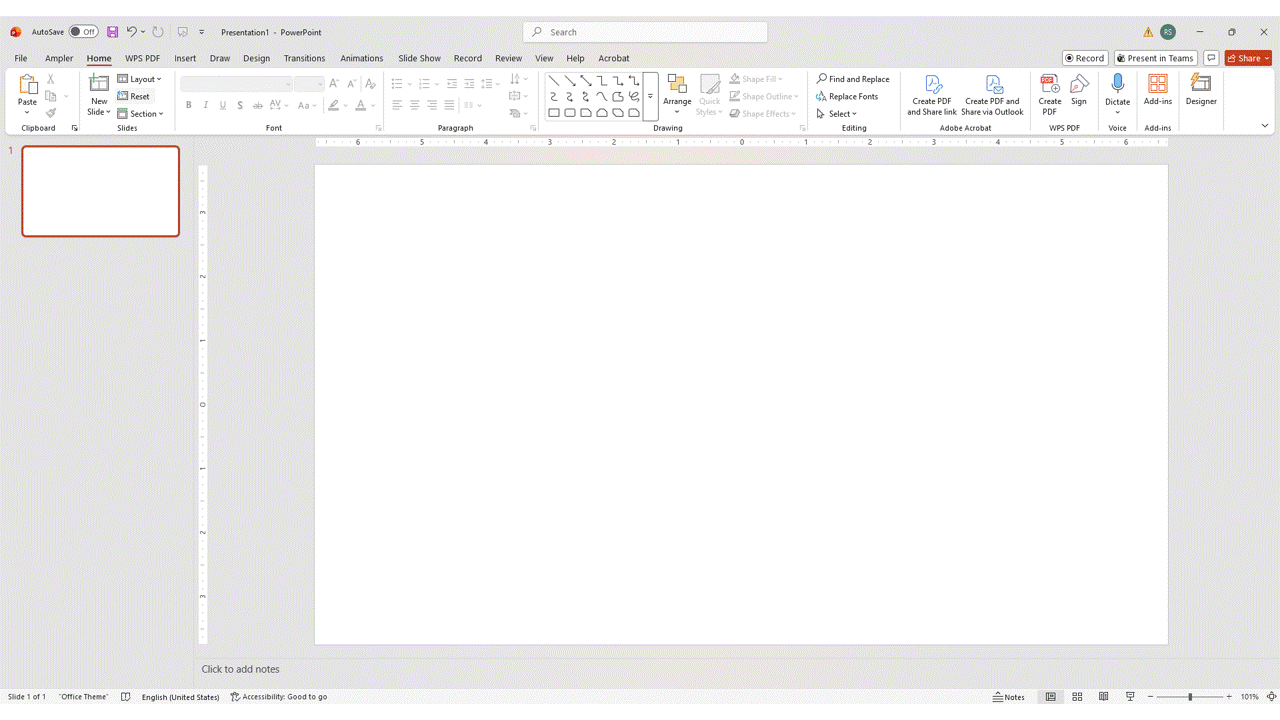Open the Add-ins icon
This screenshot has height=720, width=1280.
(x=1158, y=84)
